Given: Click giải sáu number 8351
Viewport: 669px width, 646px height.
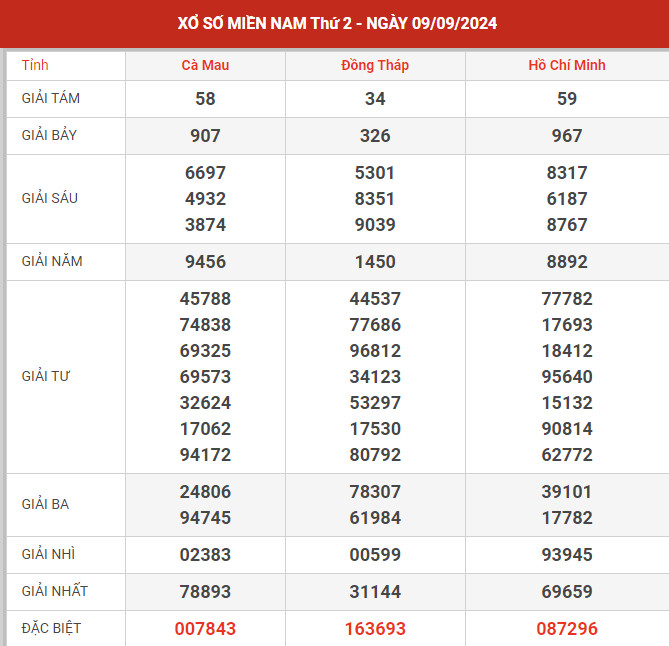Looking at the screenshot, I should point(375,199).
